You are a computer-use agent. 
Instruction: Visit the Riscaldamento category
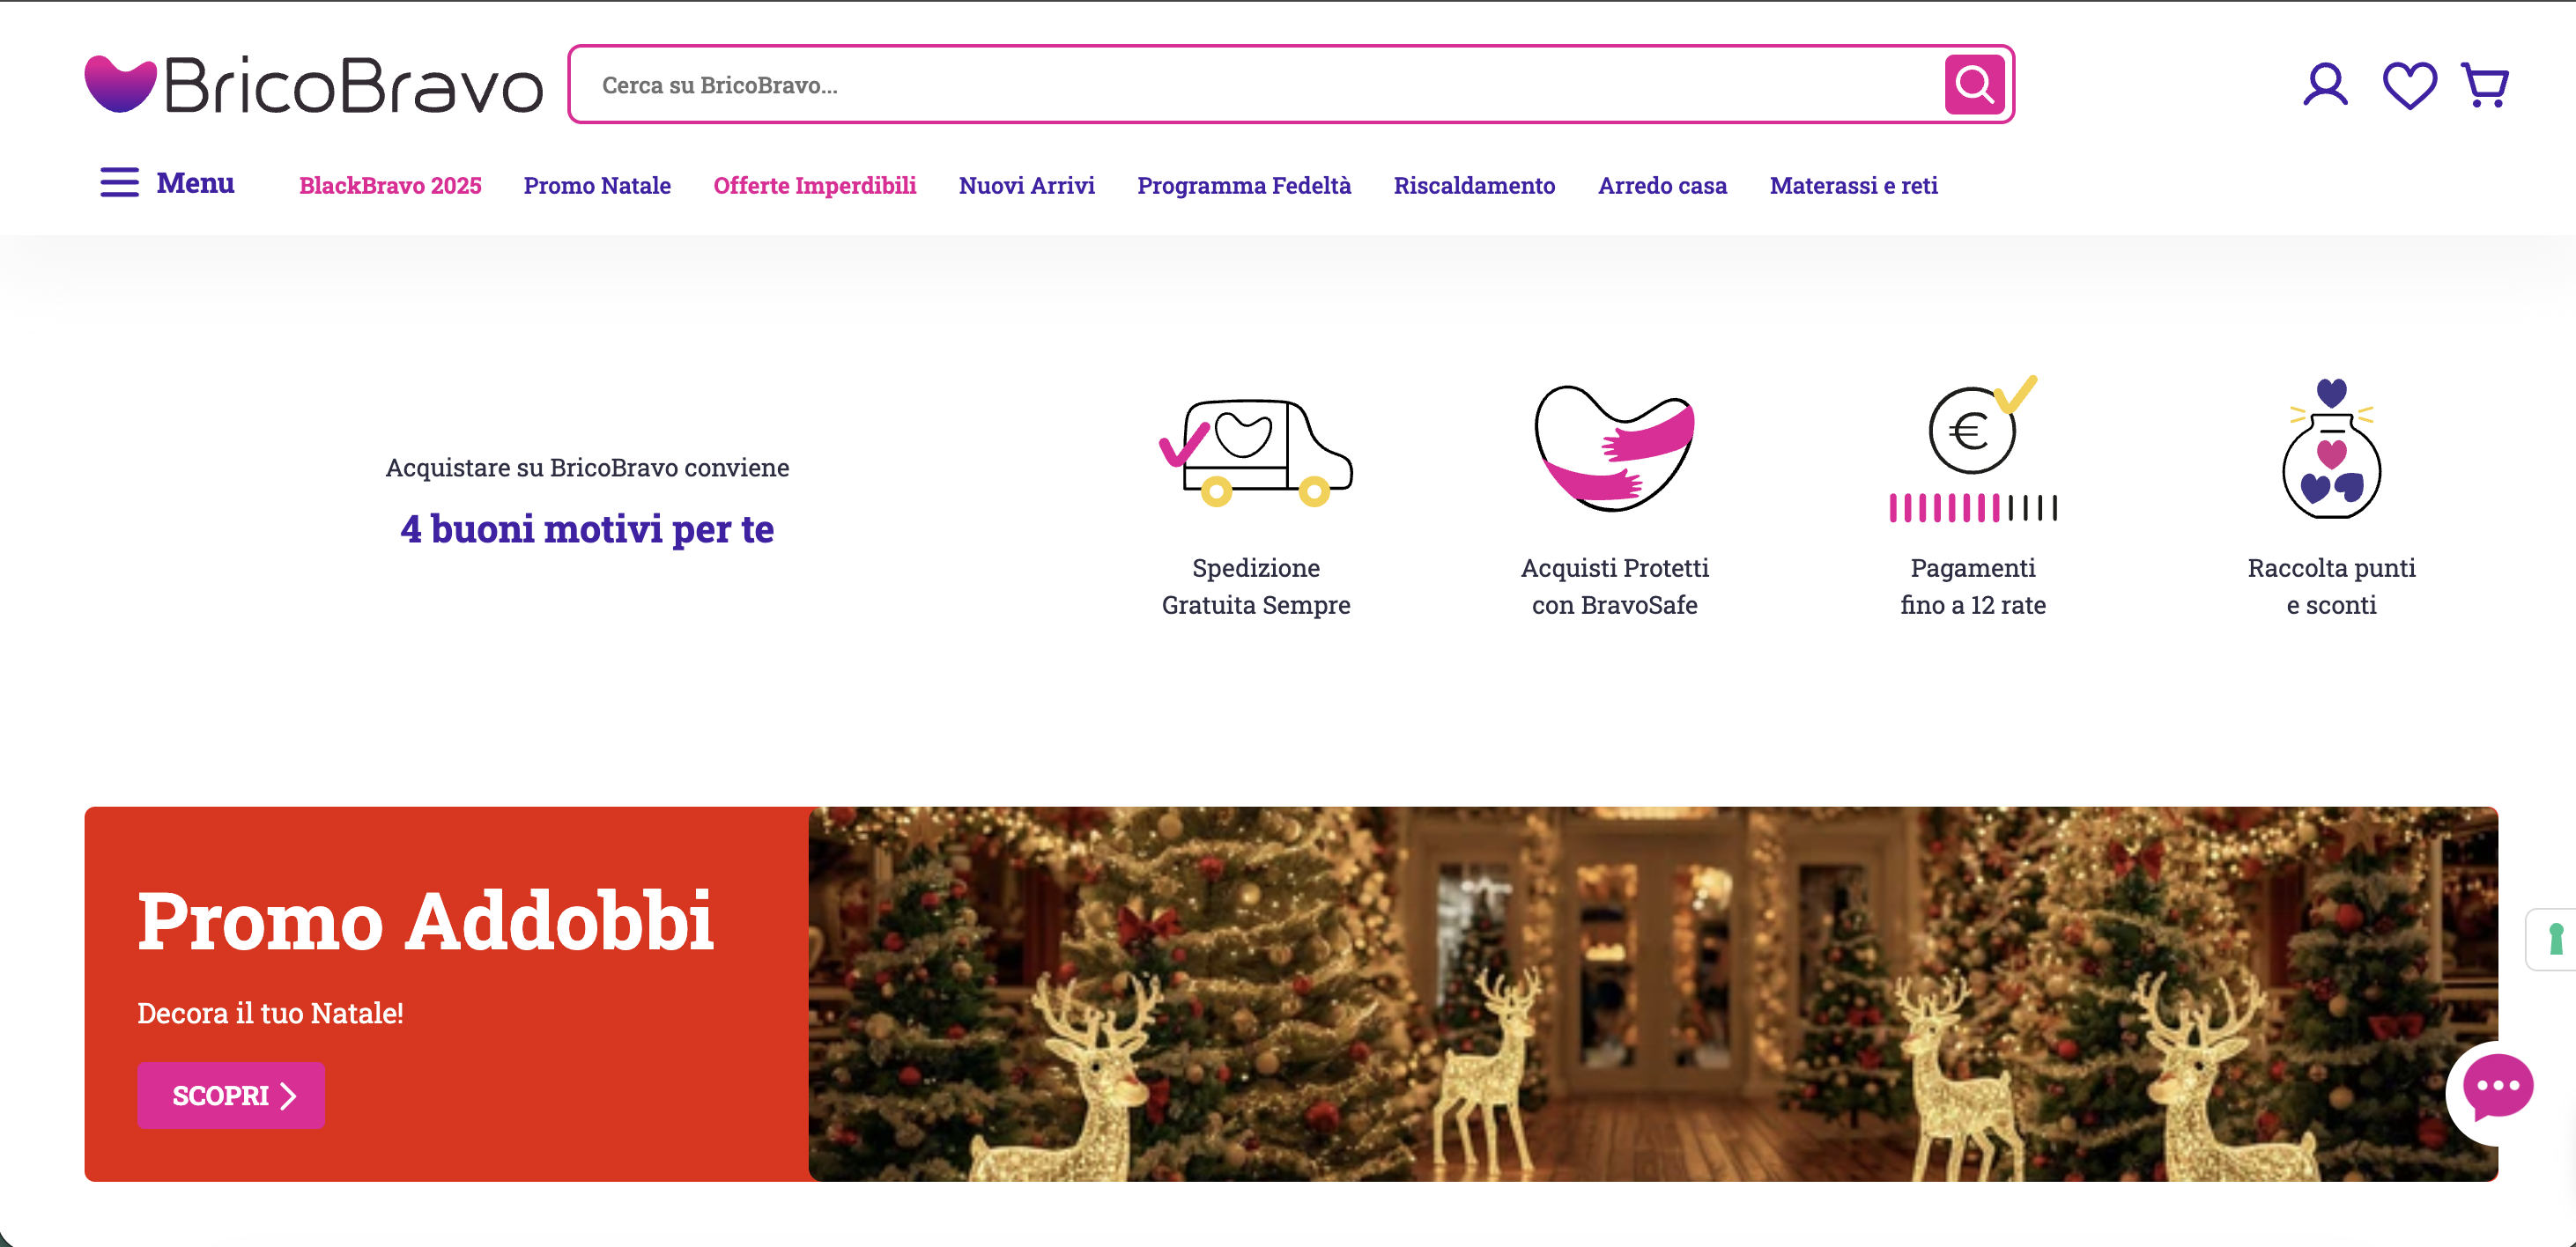[1474, 185]
